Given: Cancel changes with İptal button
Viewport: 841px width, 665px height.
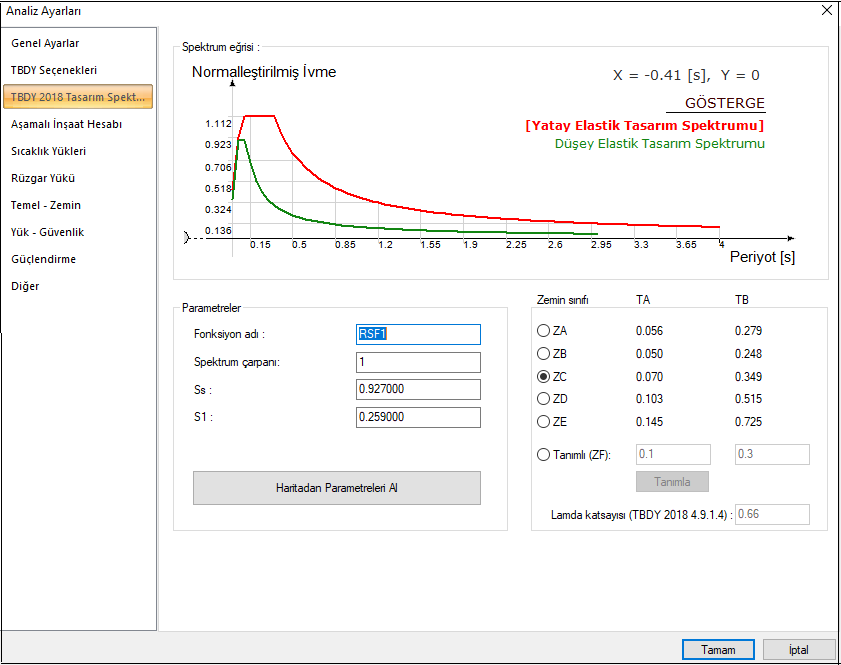Looking at the screenshot, I should [798, 649].
